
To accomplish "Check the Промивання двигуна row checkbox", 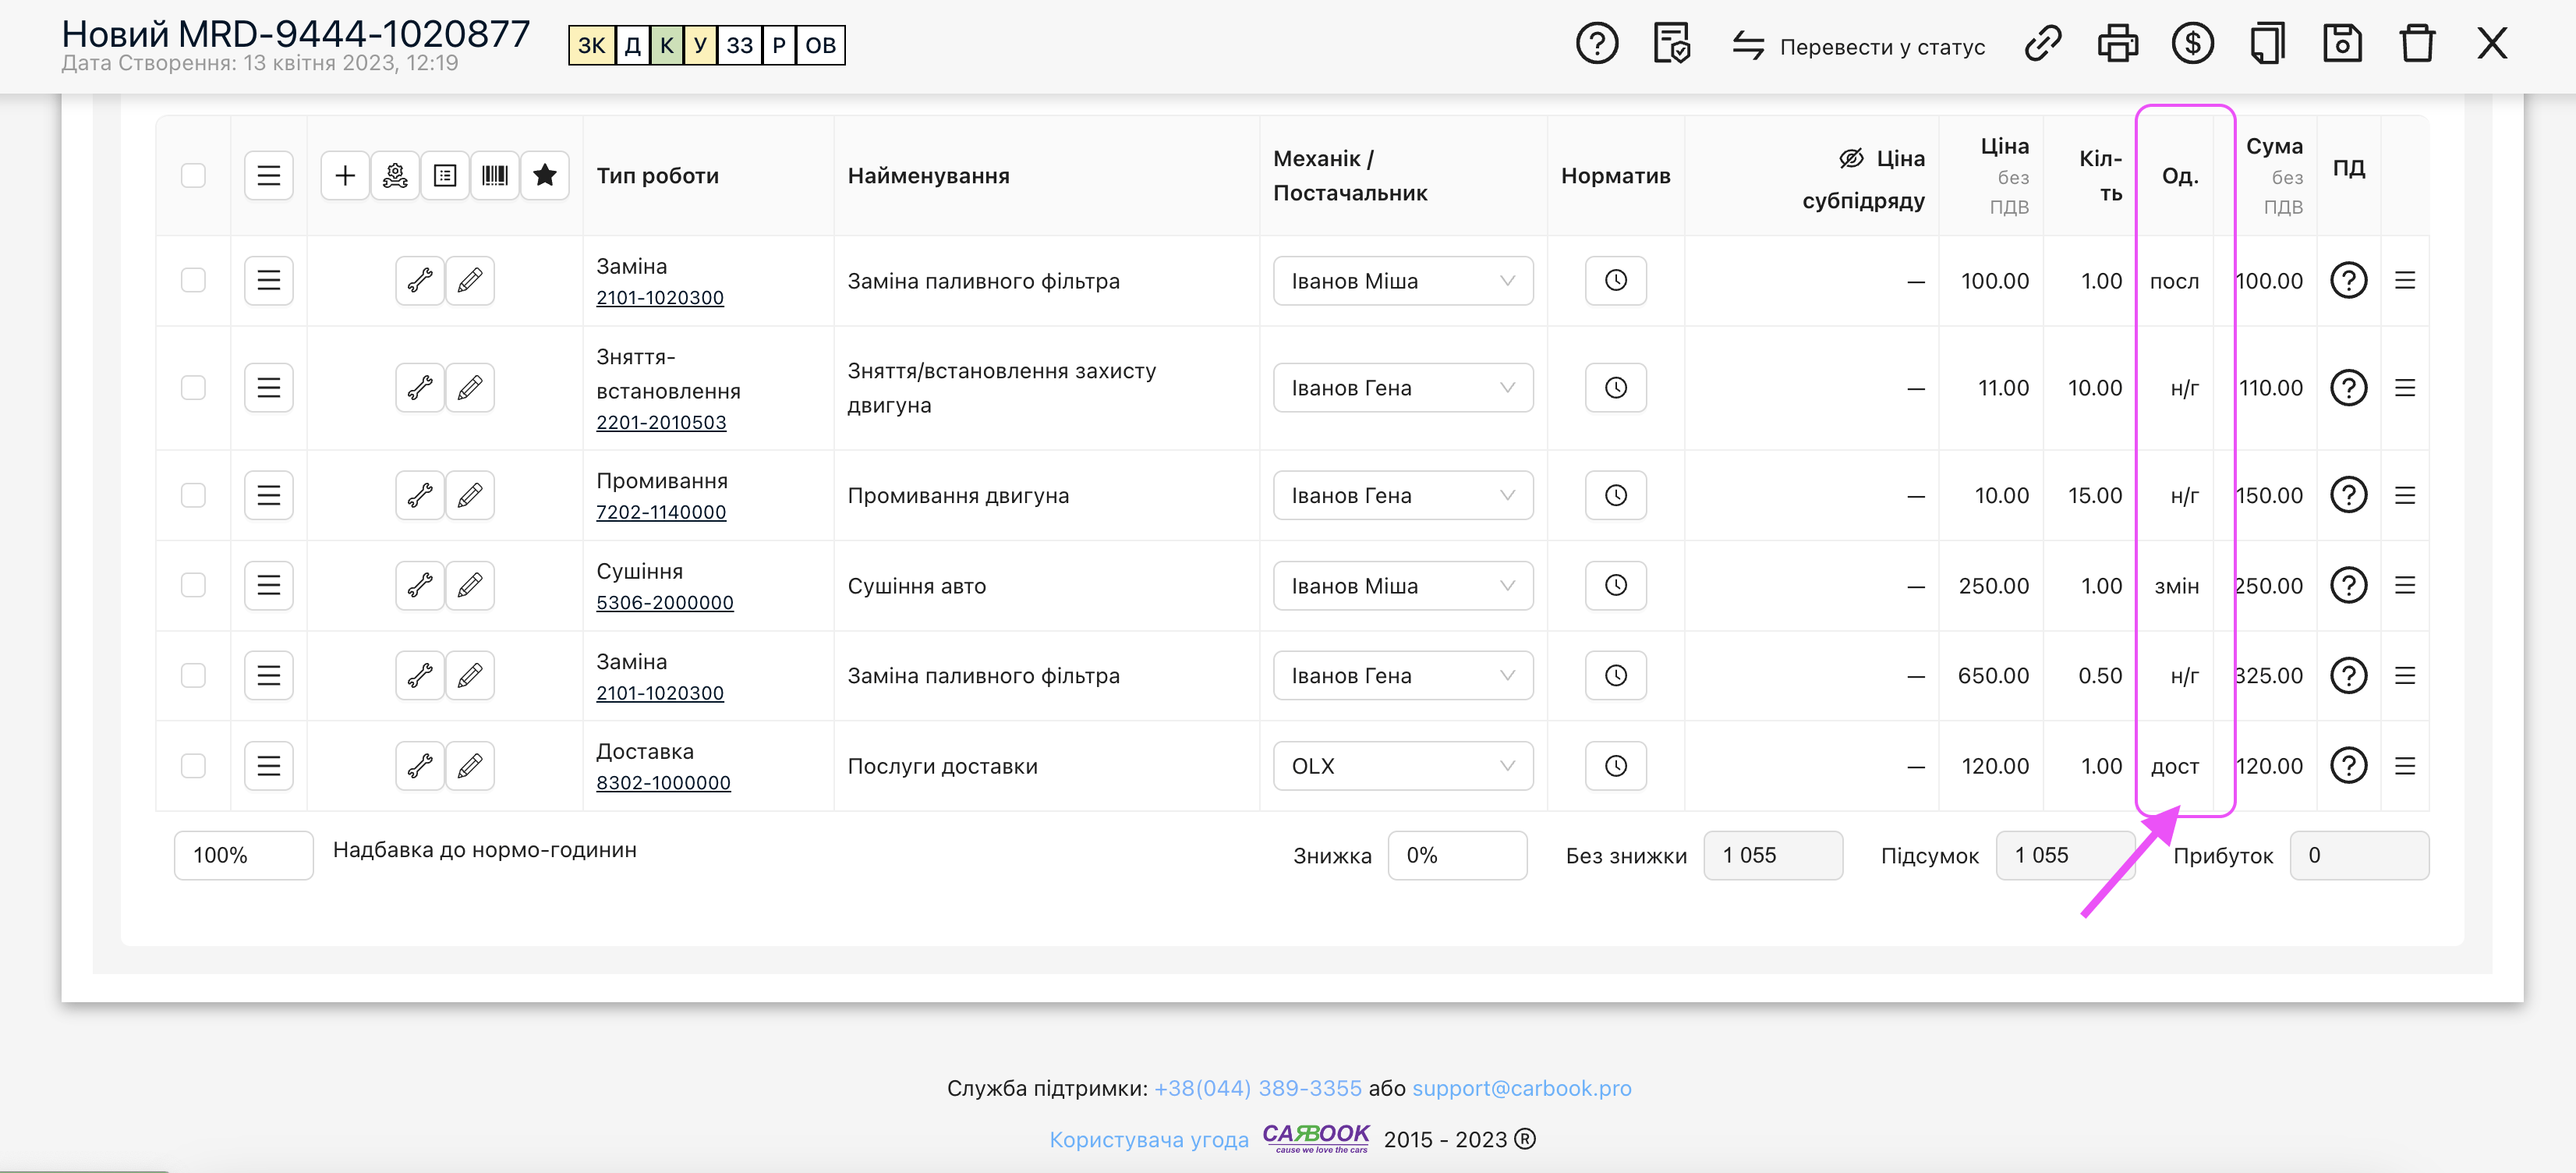I will (193, 496).
